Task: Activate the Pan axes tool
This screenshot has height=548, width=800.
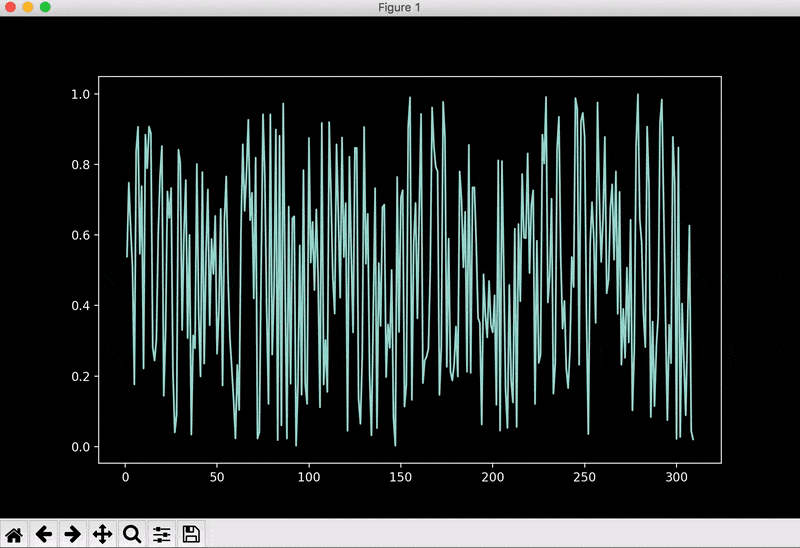Action: point(103,534)
